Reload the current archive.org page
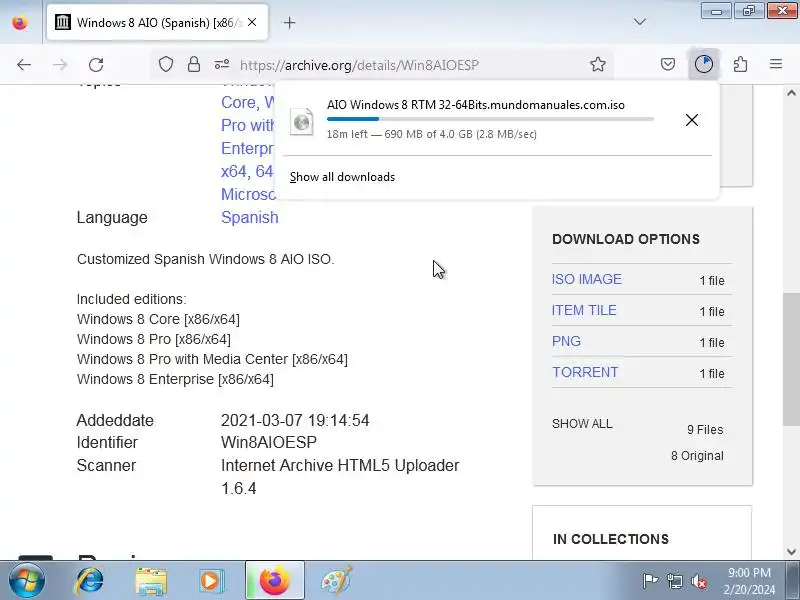This screenshot has height=600, width=800. tap(96, 65)
